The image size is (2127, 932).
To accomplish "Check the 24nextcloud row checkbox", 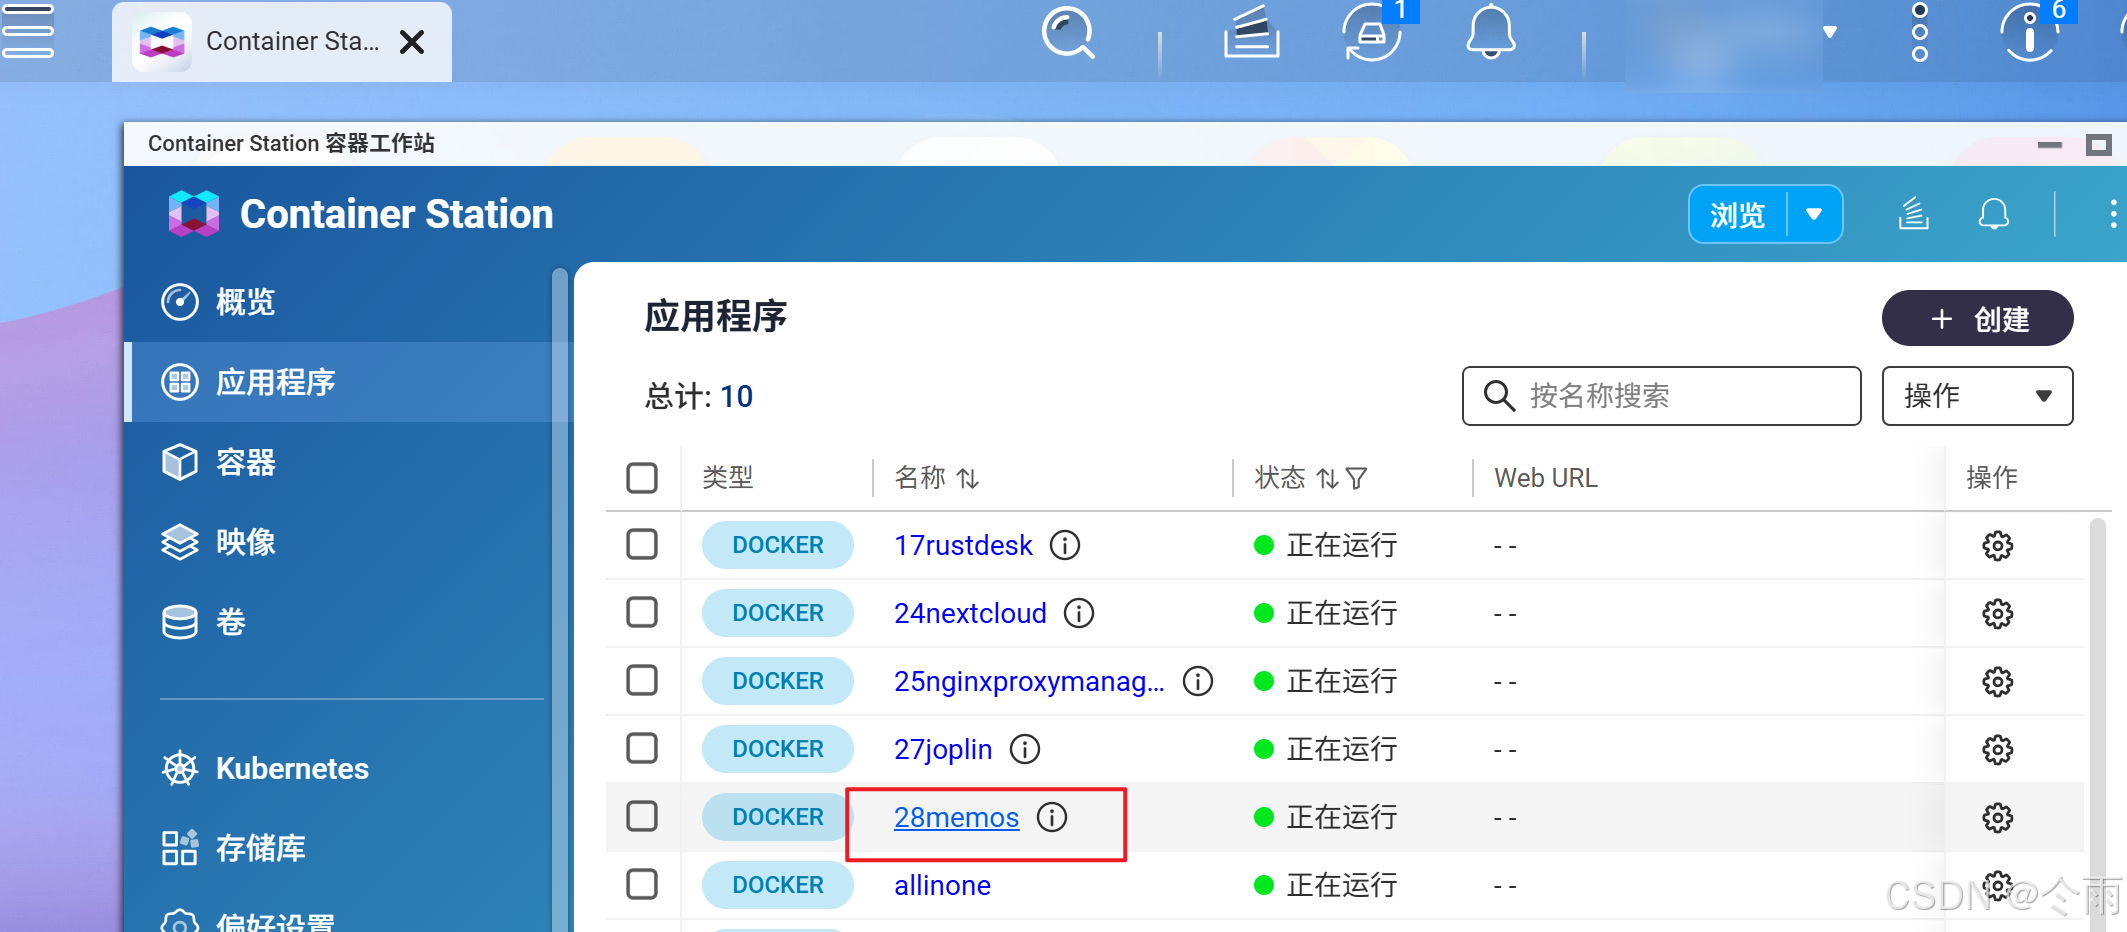I will point(642,613).
